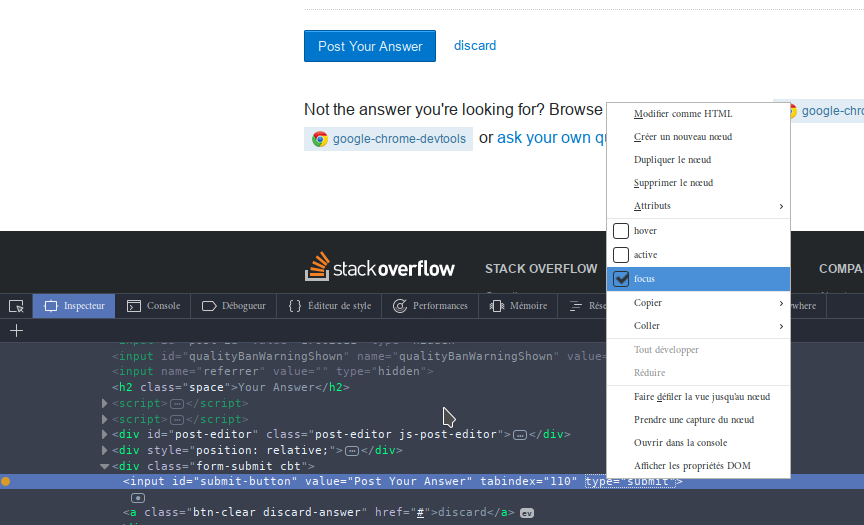Choose Faire défiler la vue jusqu'au nœud
This screenshot has height=525, width=864.
pos(698,397)
